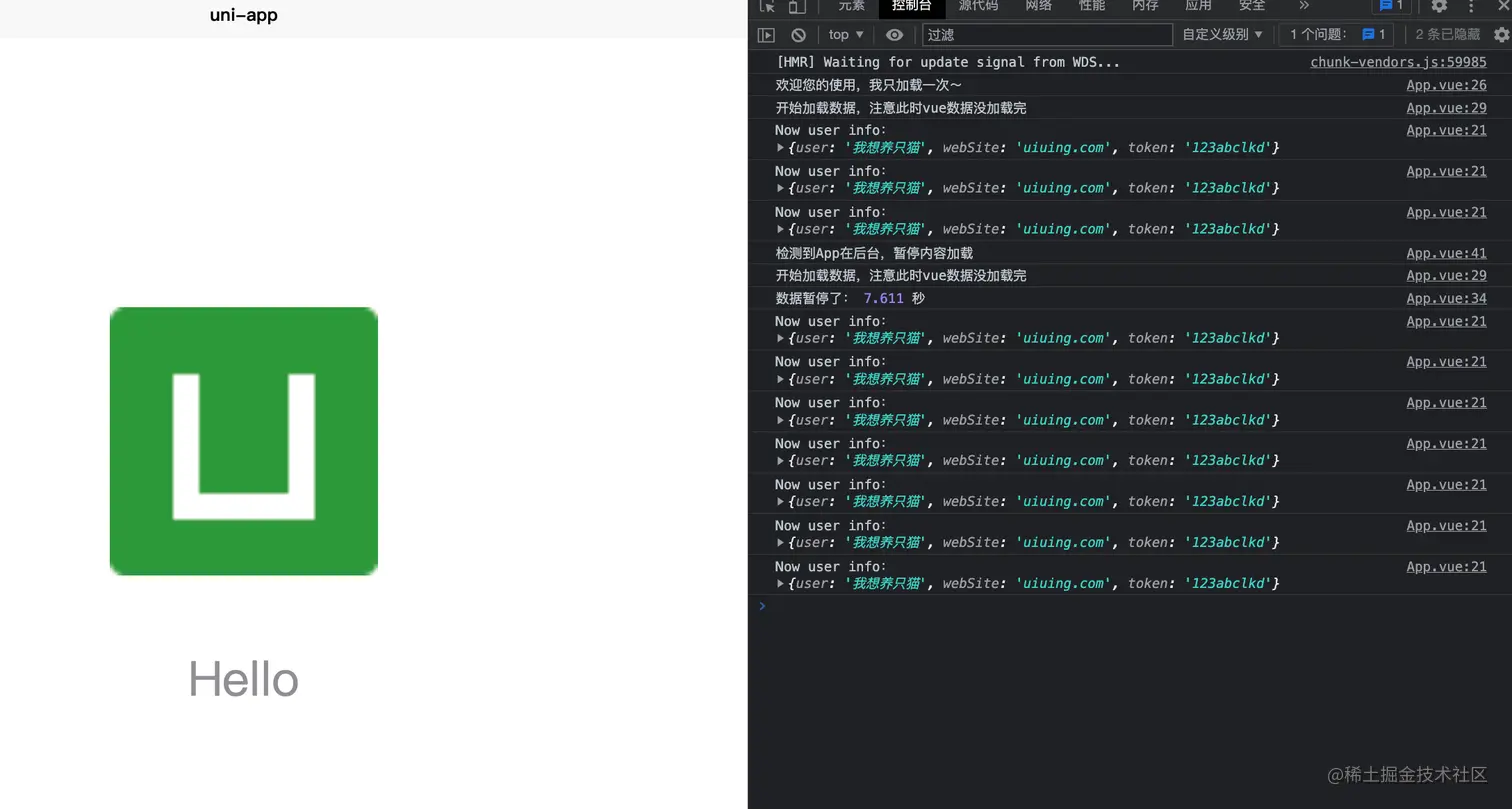The height and width of the screenshot is (809, 1512).
Task: Click the 7.611 paused seconds value
Action: (x=883, y=299)
